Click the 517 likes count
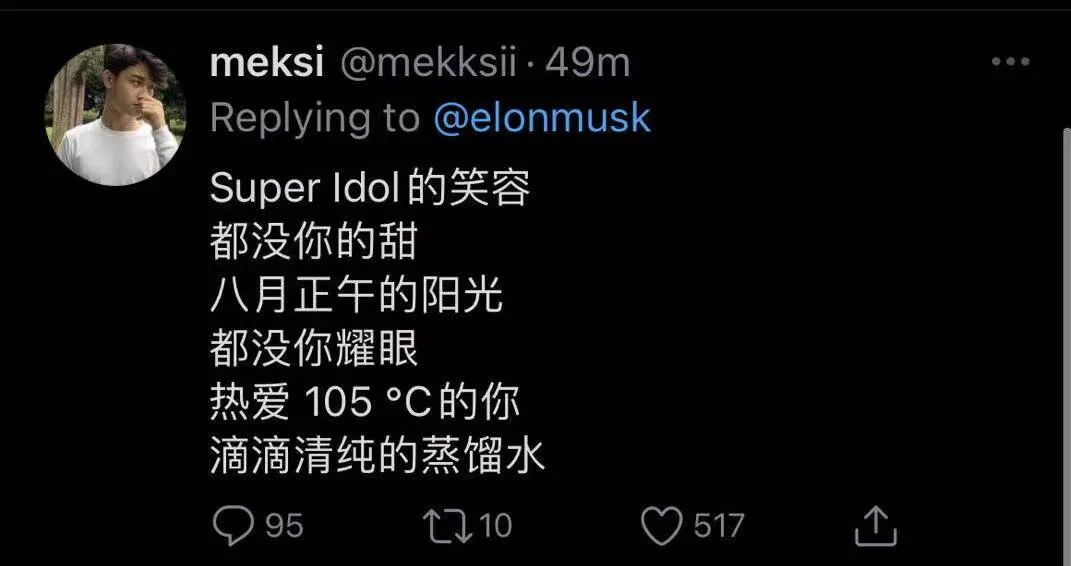This screenshot has height=566, width=1071. pyautogui.click(x=719, y=525)
